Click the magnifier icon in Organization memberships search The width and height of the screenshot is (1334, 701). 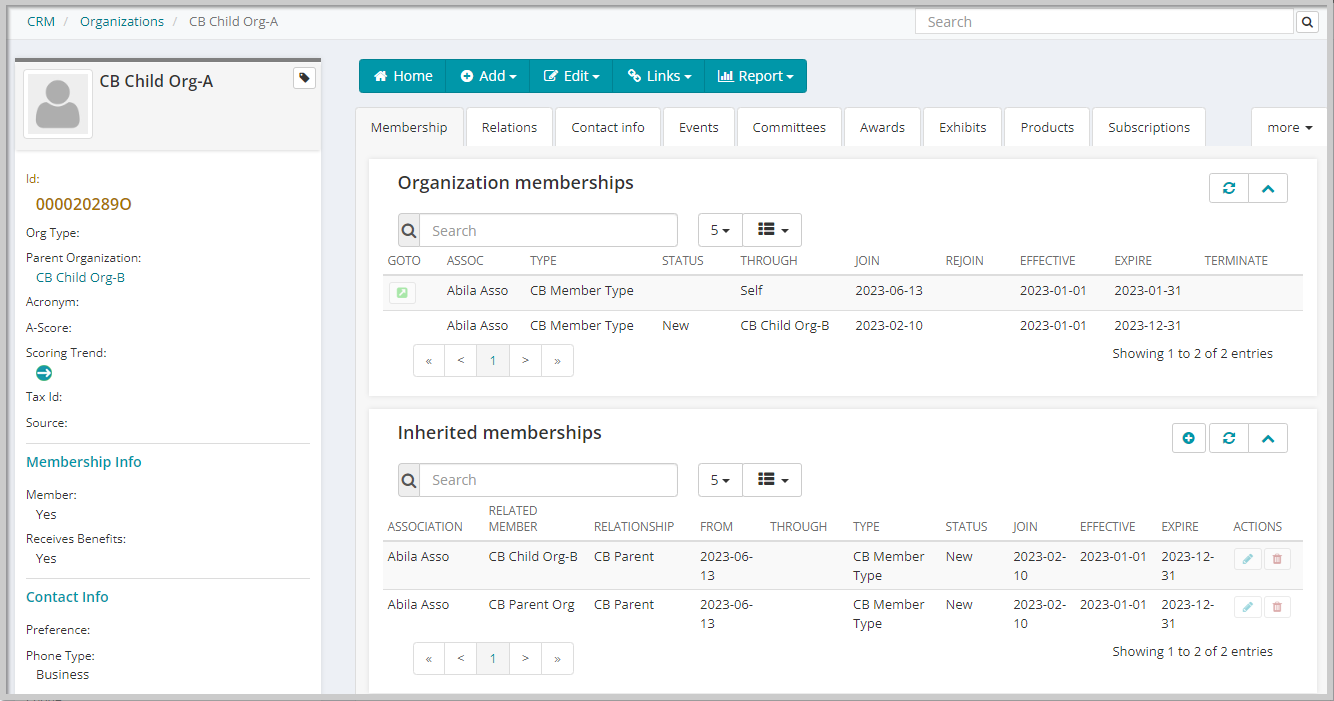[x=409, y=230]
